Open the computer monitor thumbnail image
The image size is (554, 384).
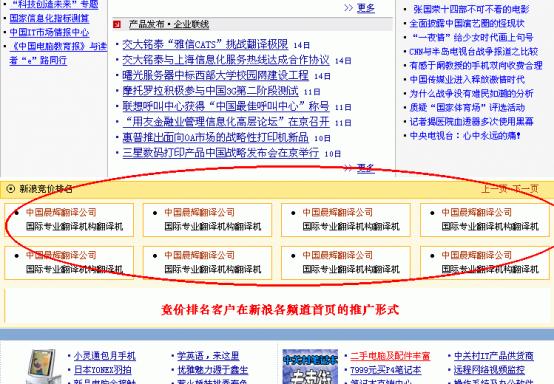42,366
